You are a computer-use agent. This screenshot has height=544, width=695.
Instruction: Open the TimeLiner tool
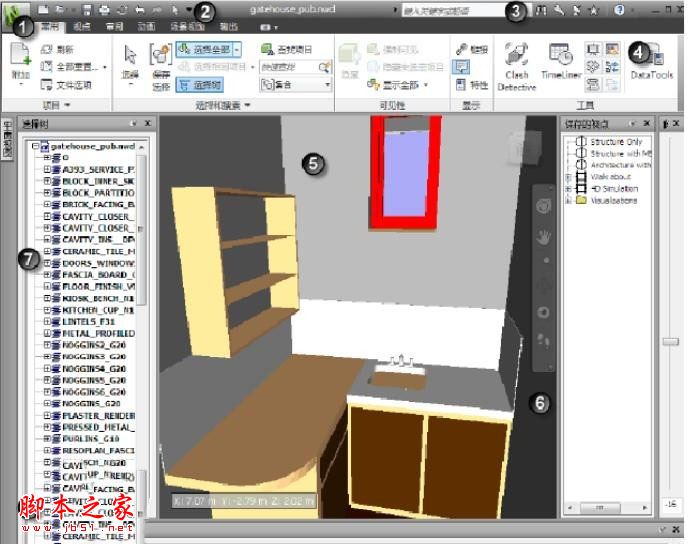tap(561, 62)
